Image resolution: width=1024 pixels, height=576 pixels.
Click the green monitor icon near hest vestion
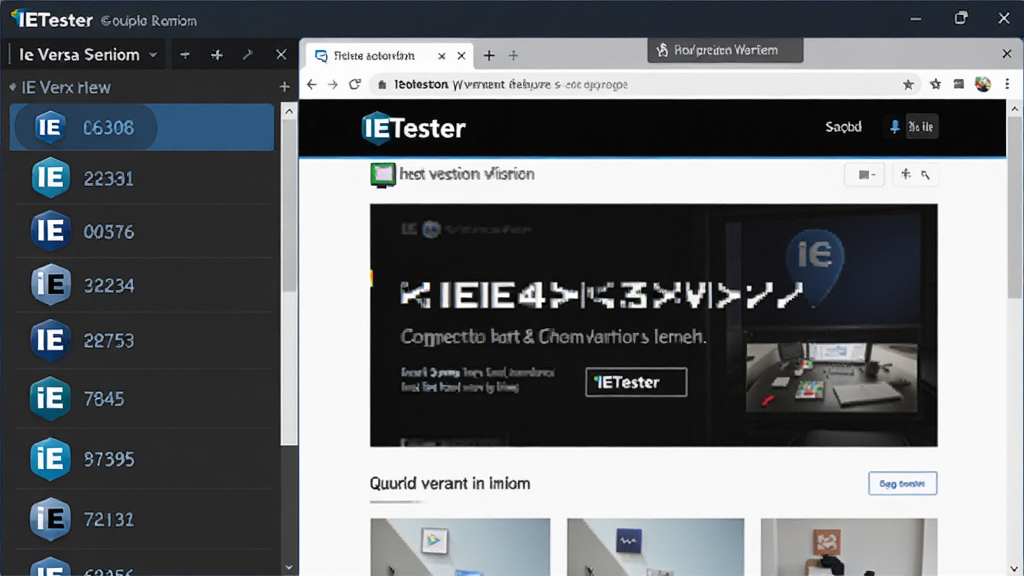coord(383,175)
